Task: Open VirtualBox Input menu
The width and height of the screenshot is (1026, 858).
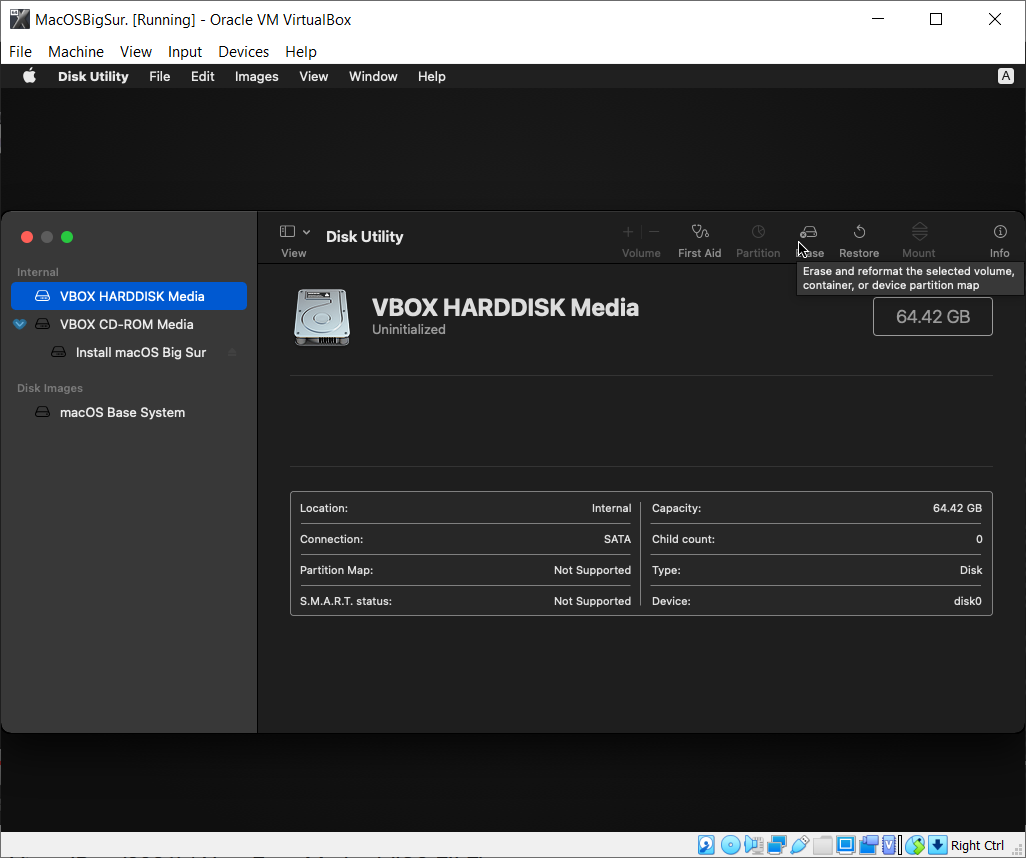Action: coord(185,52)
